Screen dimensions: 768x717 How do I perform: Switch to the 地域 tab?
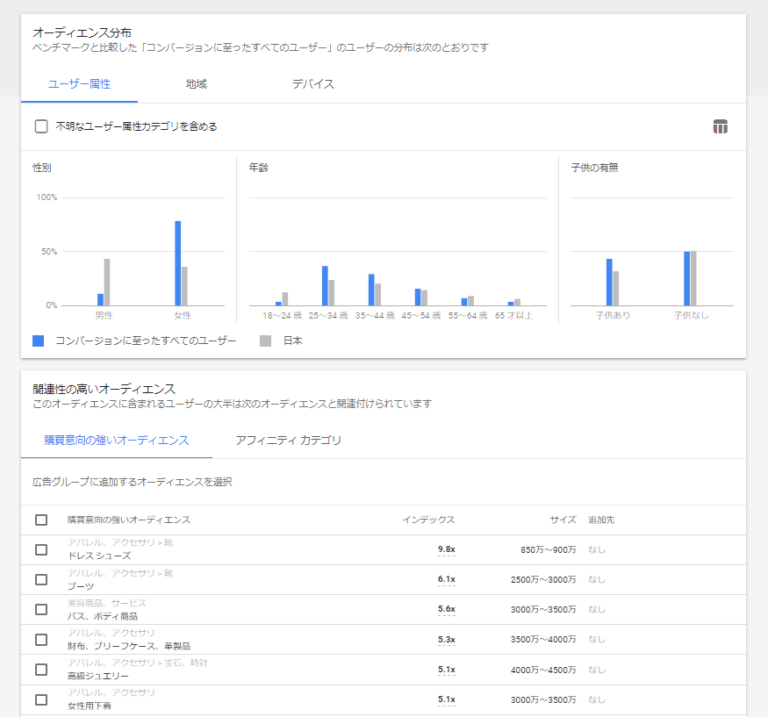pyautogui.click(x=196, y=84)
